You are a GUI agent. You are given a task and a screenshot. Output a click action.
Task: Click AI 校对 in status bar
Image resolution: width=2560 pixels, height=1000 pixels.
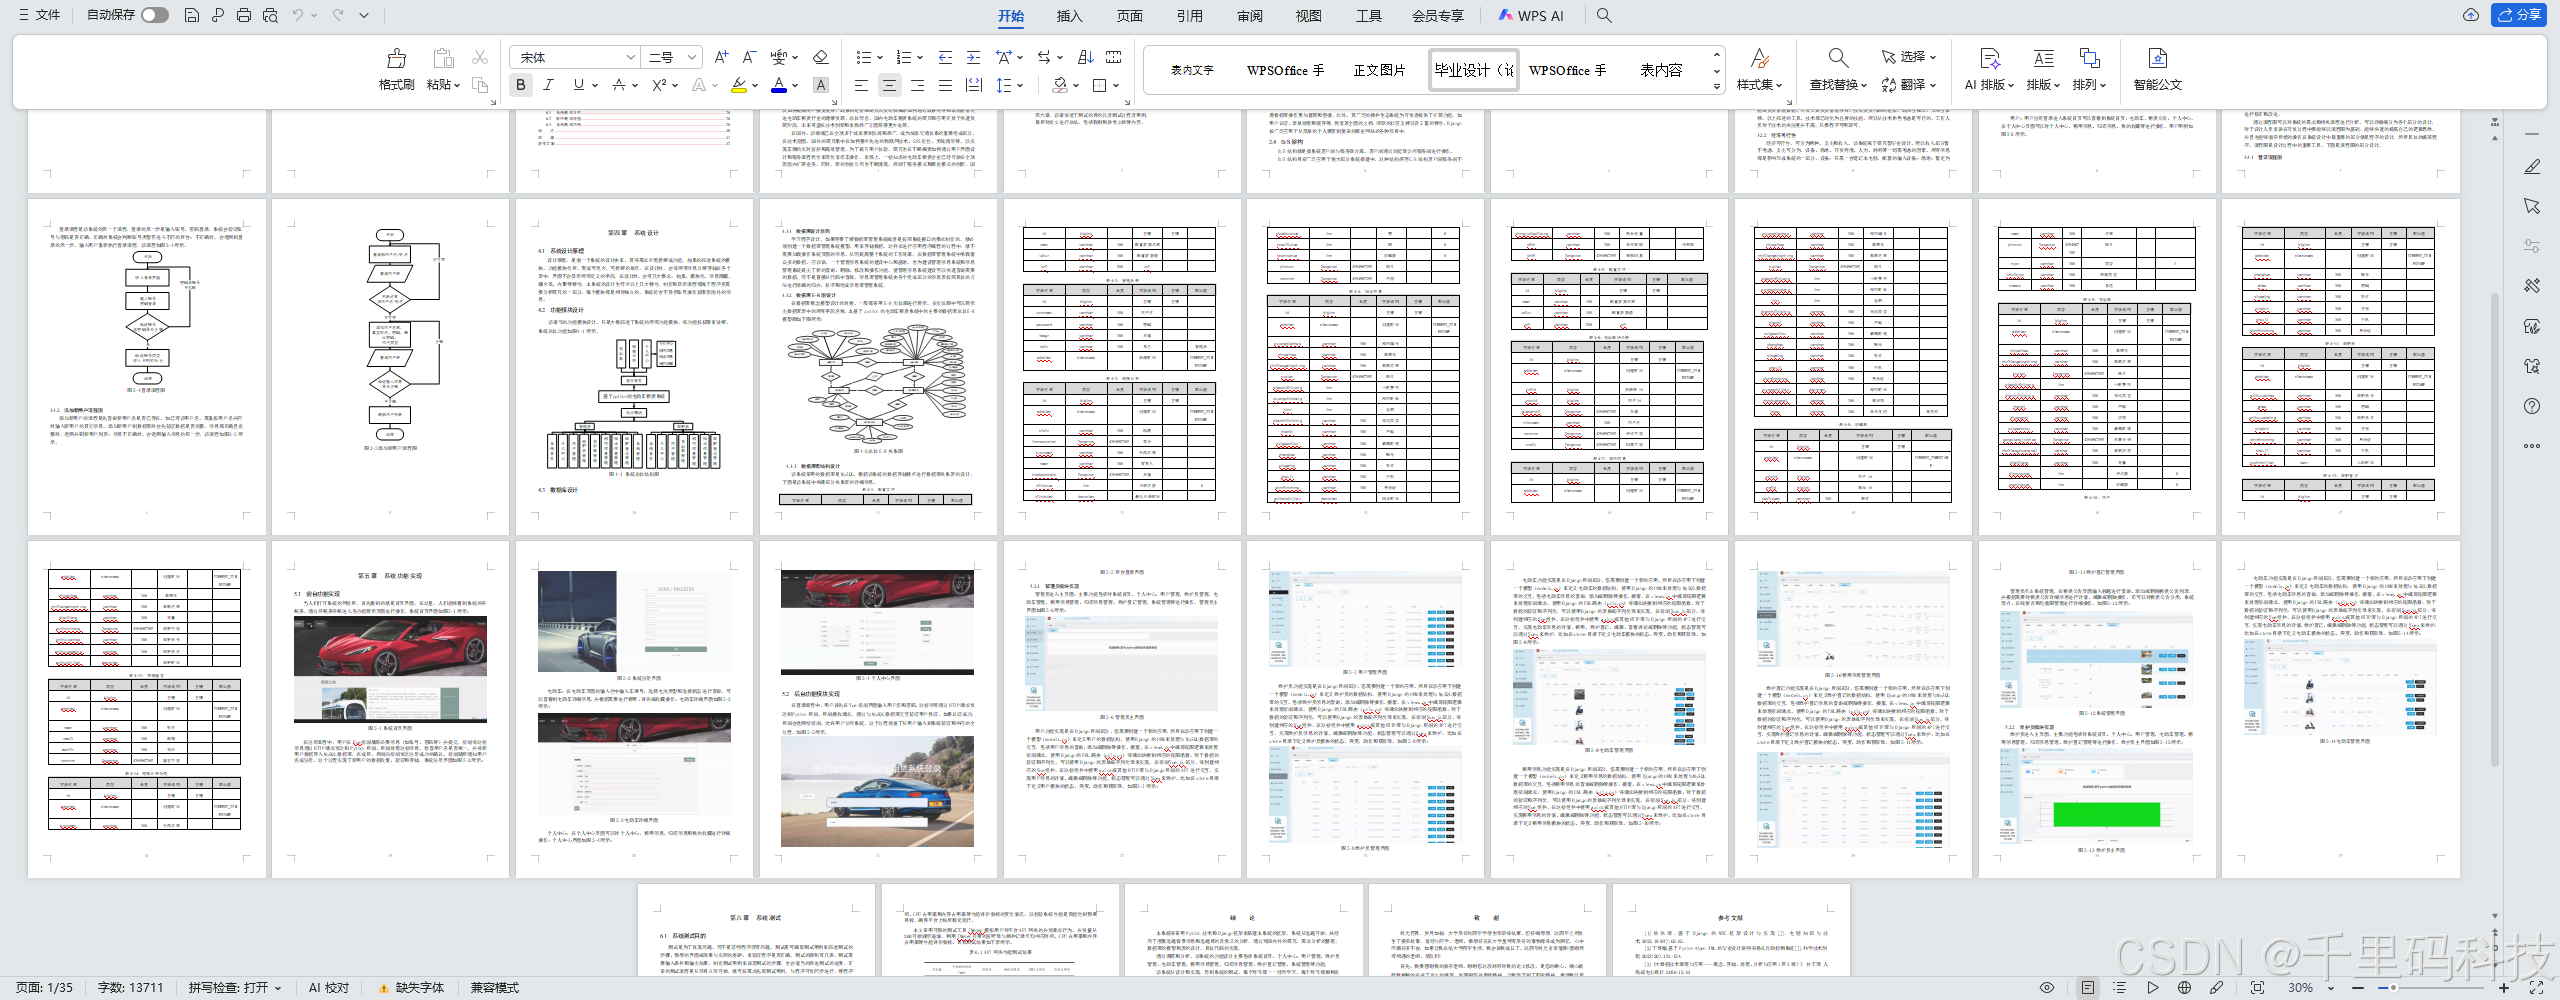tap(329, 988)
